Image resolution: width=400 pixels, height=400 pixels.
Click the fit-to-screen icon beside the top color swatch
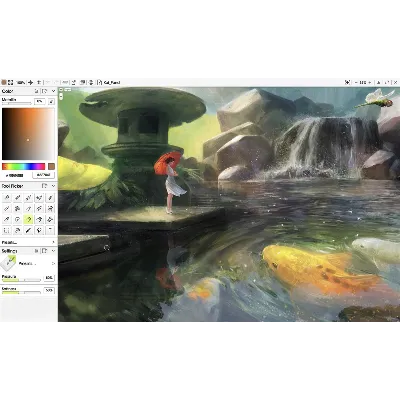coord(11,82)
